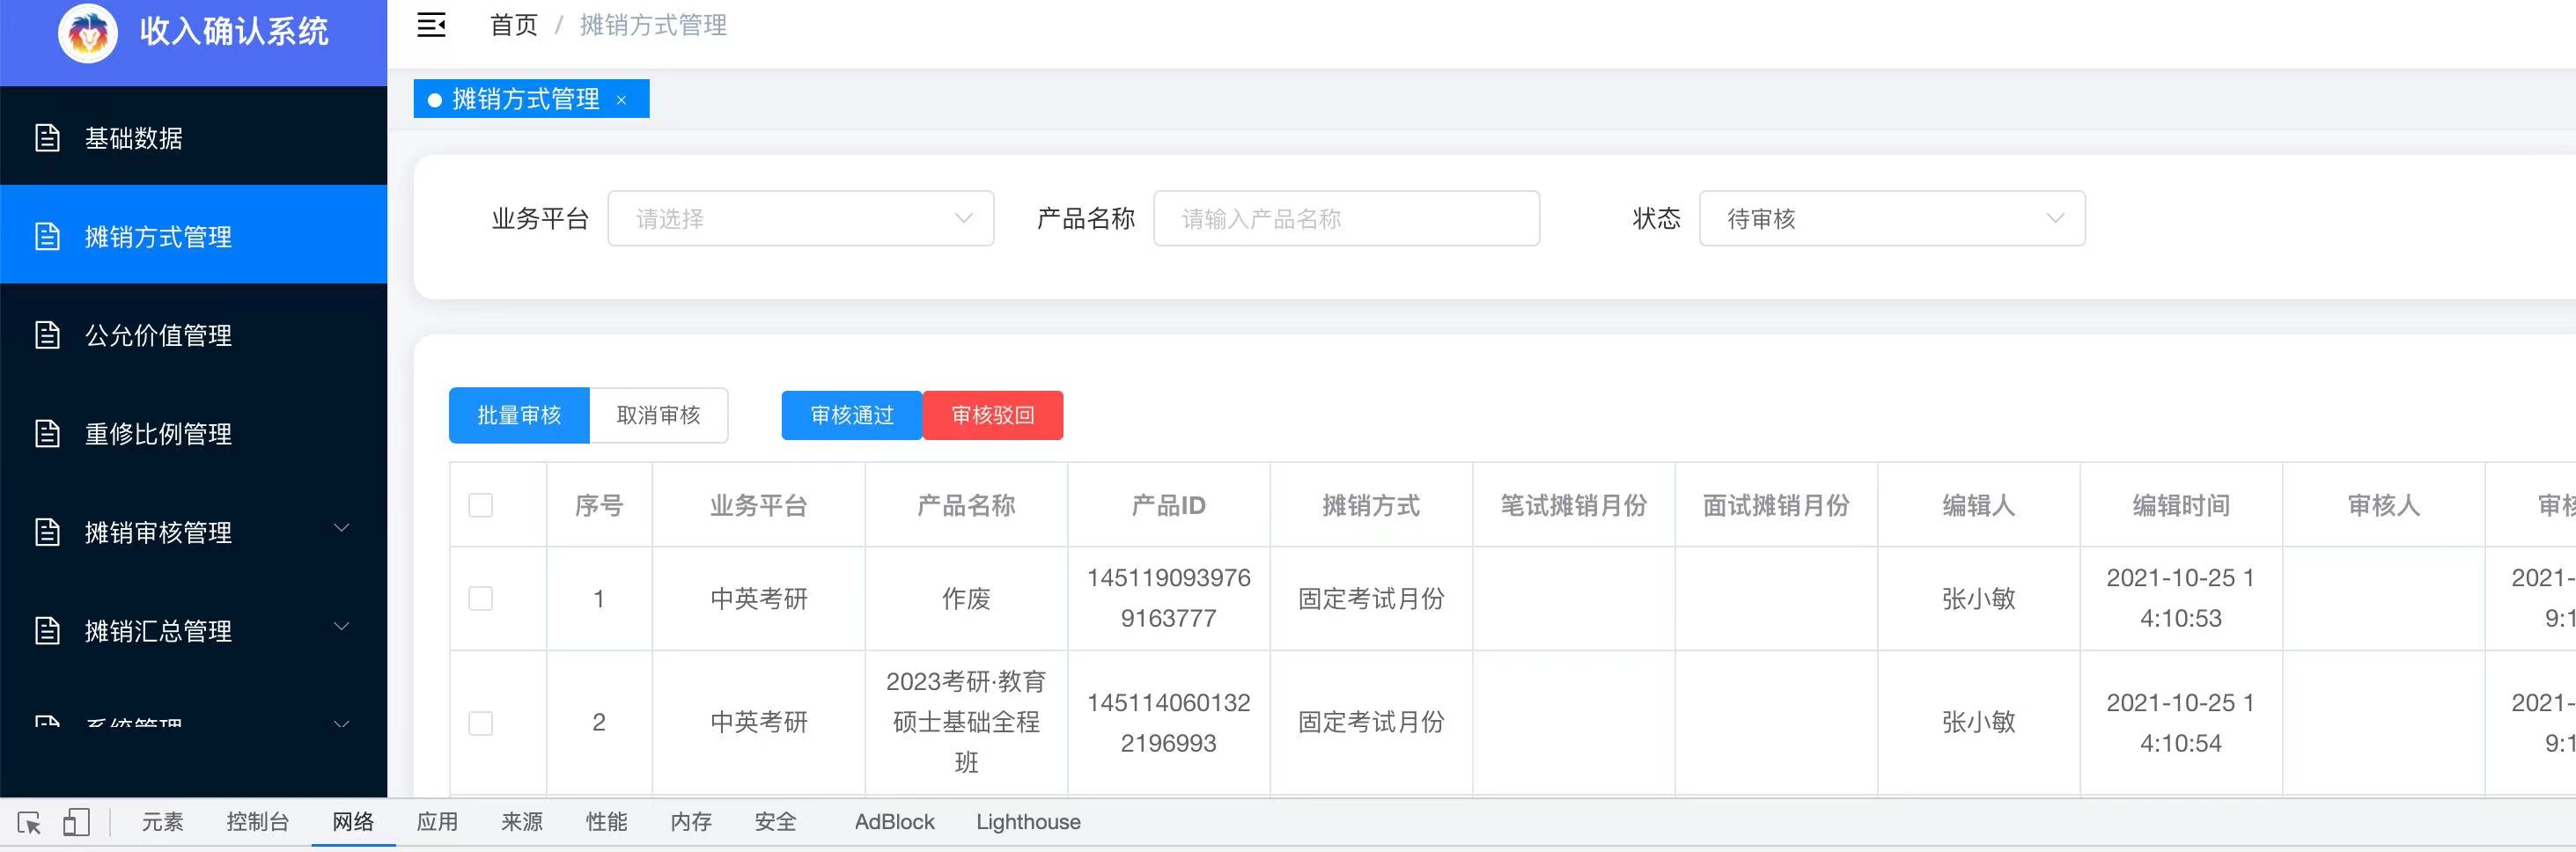
Task: Click the 公允价值管理 document icon
Action: (47, 335)
